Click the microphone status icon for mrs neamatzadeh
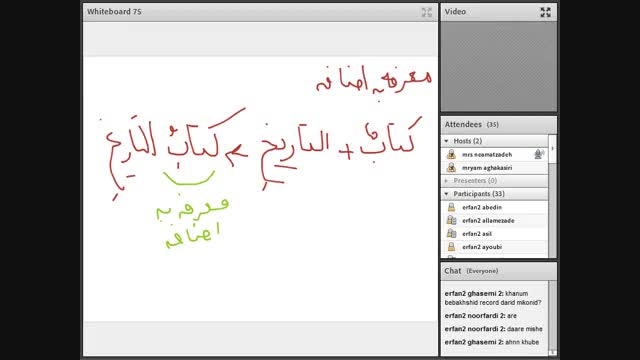 coord(539,154)
